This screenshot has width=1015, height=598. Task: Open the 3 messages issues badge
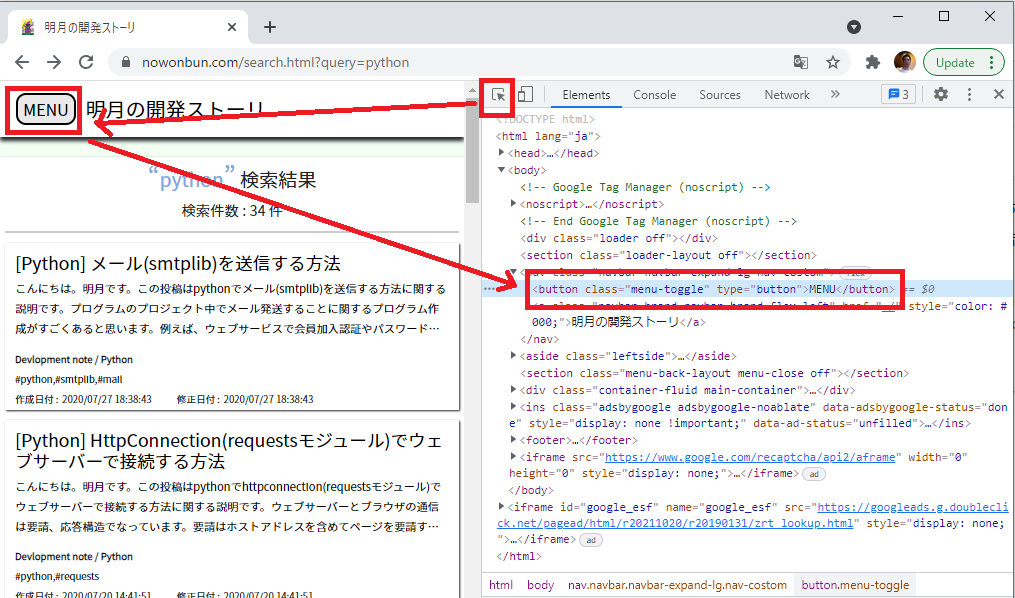tap(898, 94)
